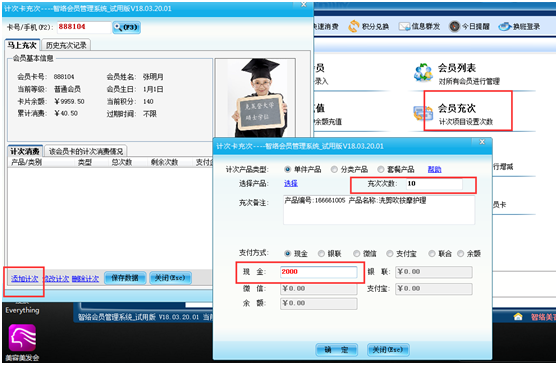Image resolution: width=558 pixels, height=365 pixels.
Task: Click 删除计次 link
Action: pyautogui.click(x=85, y=279)
